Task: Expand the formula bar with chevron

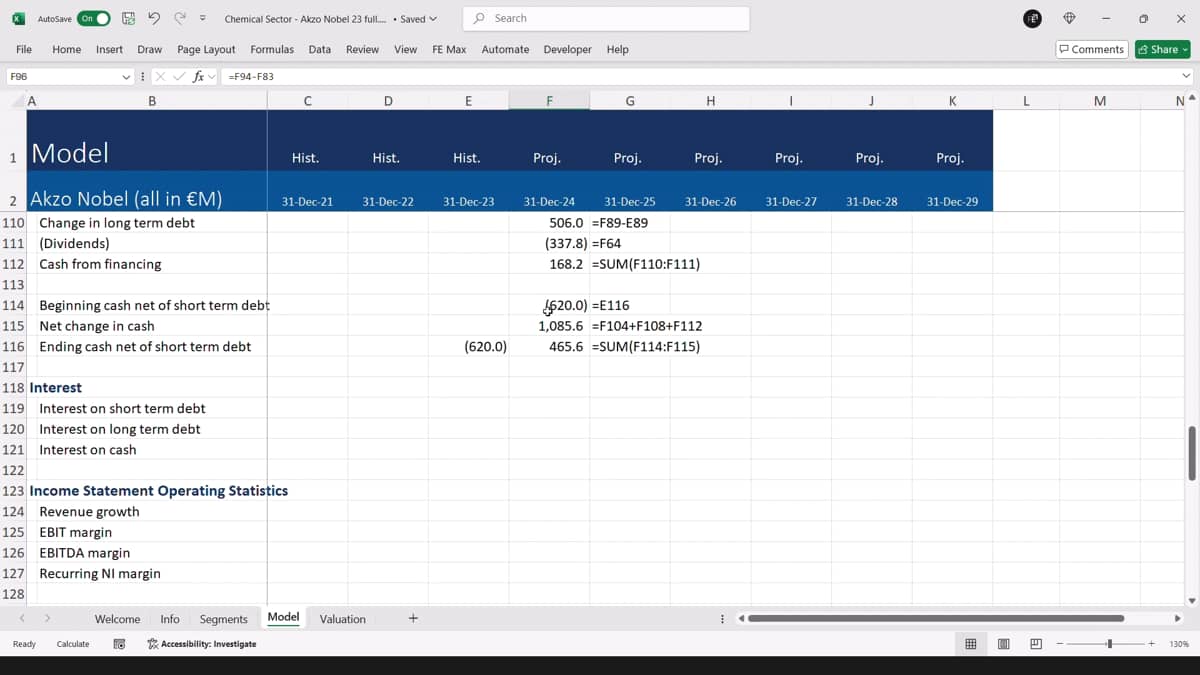Action: 1186,76
